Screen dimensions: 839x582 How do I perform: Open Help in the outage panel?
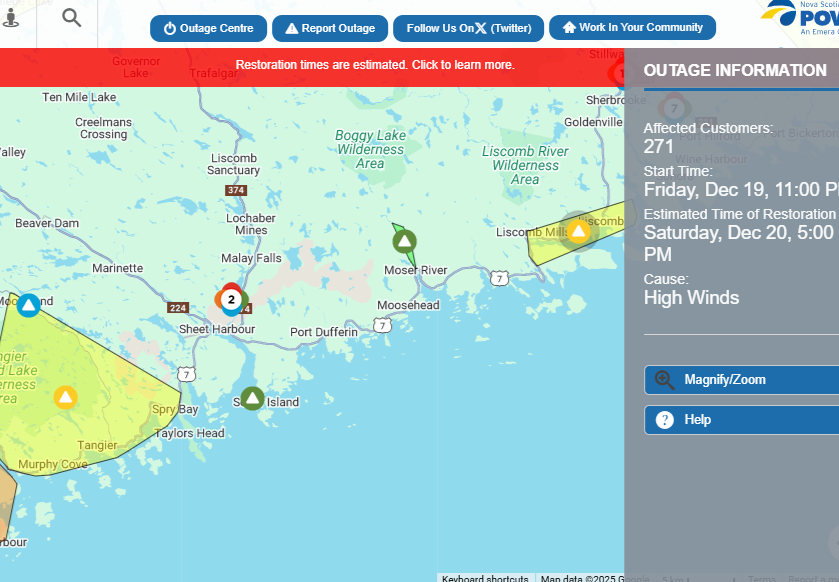[740, 420]
